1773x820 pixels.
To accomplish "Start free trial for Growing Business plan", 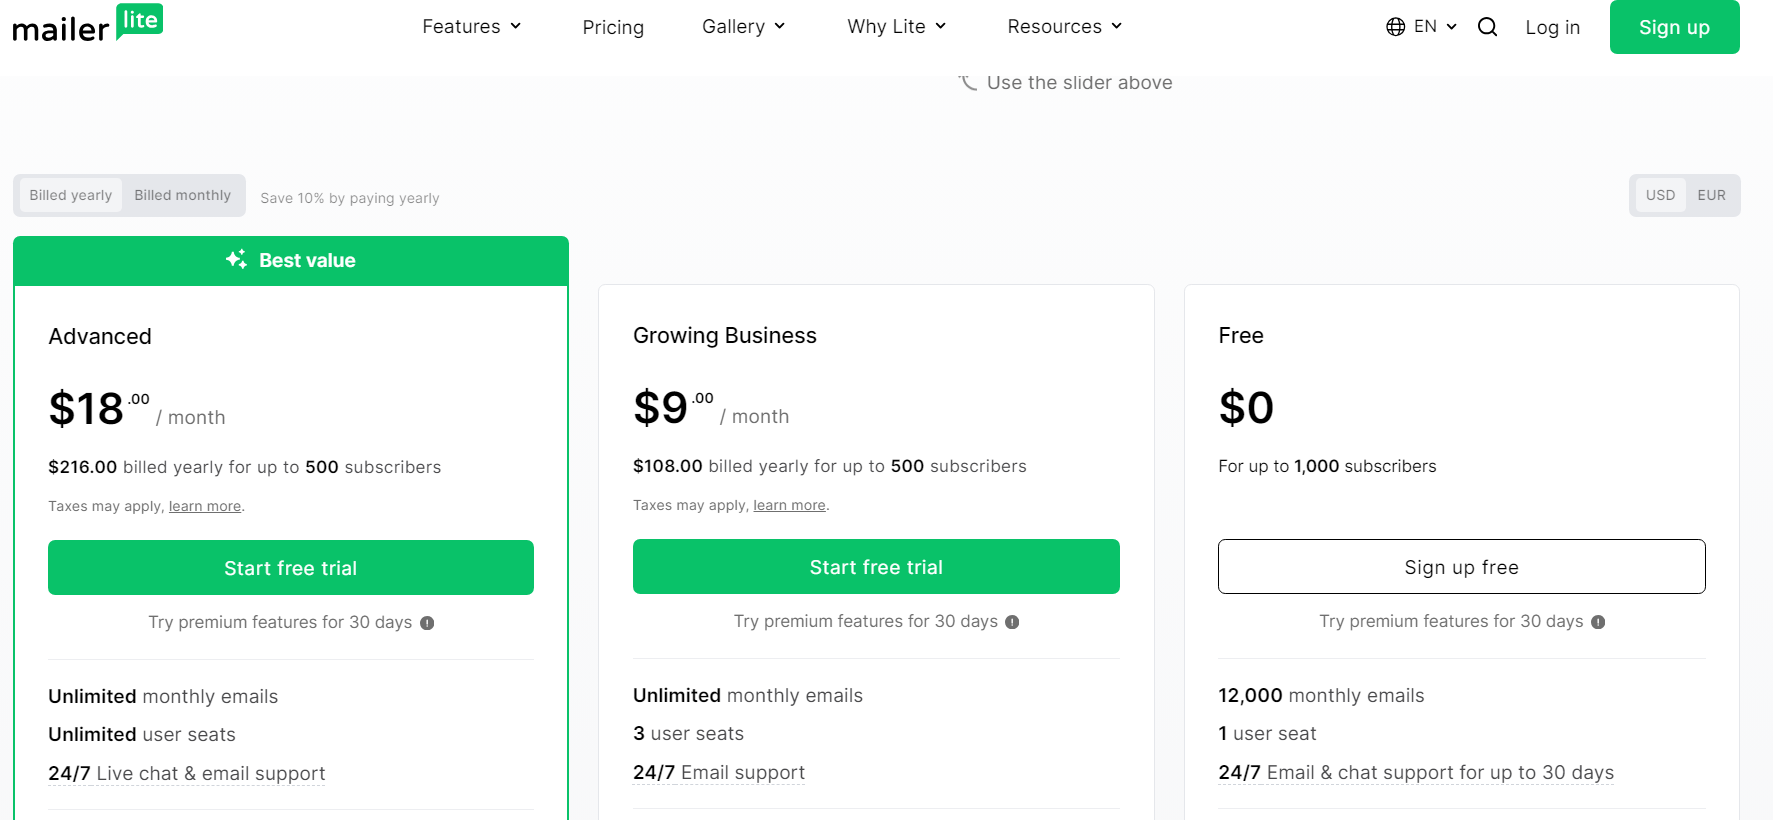I will (x=876, y=567).
